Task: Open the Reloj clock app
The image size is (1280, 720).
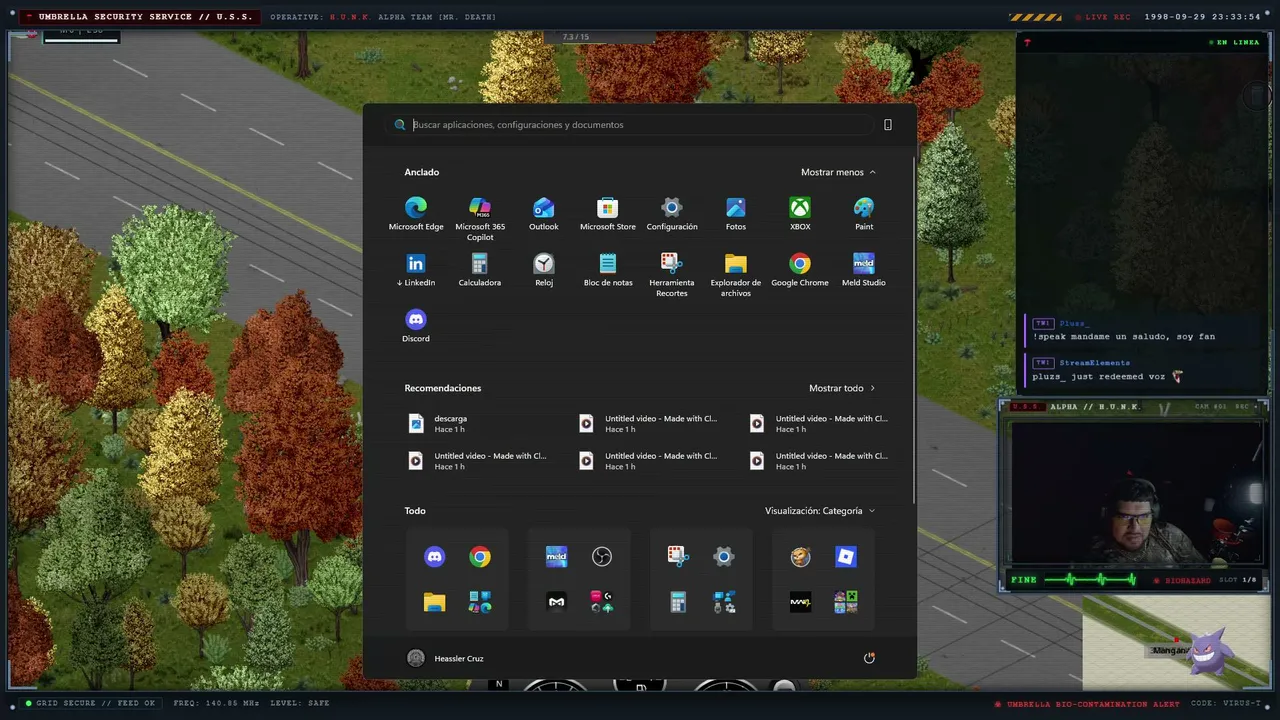Action: point(544,270)
